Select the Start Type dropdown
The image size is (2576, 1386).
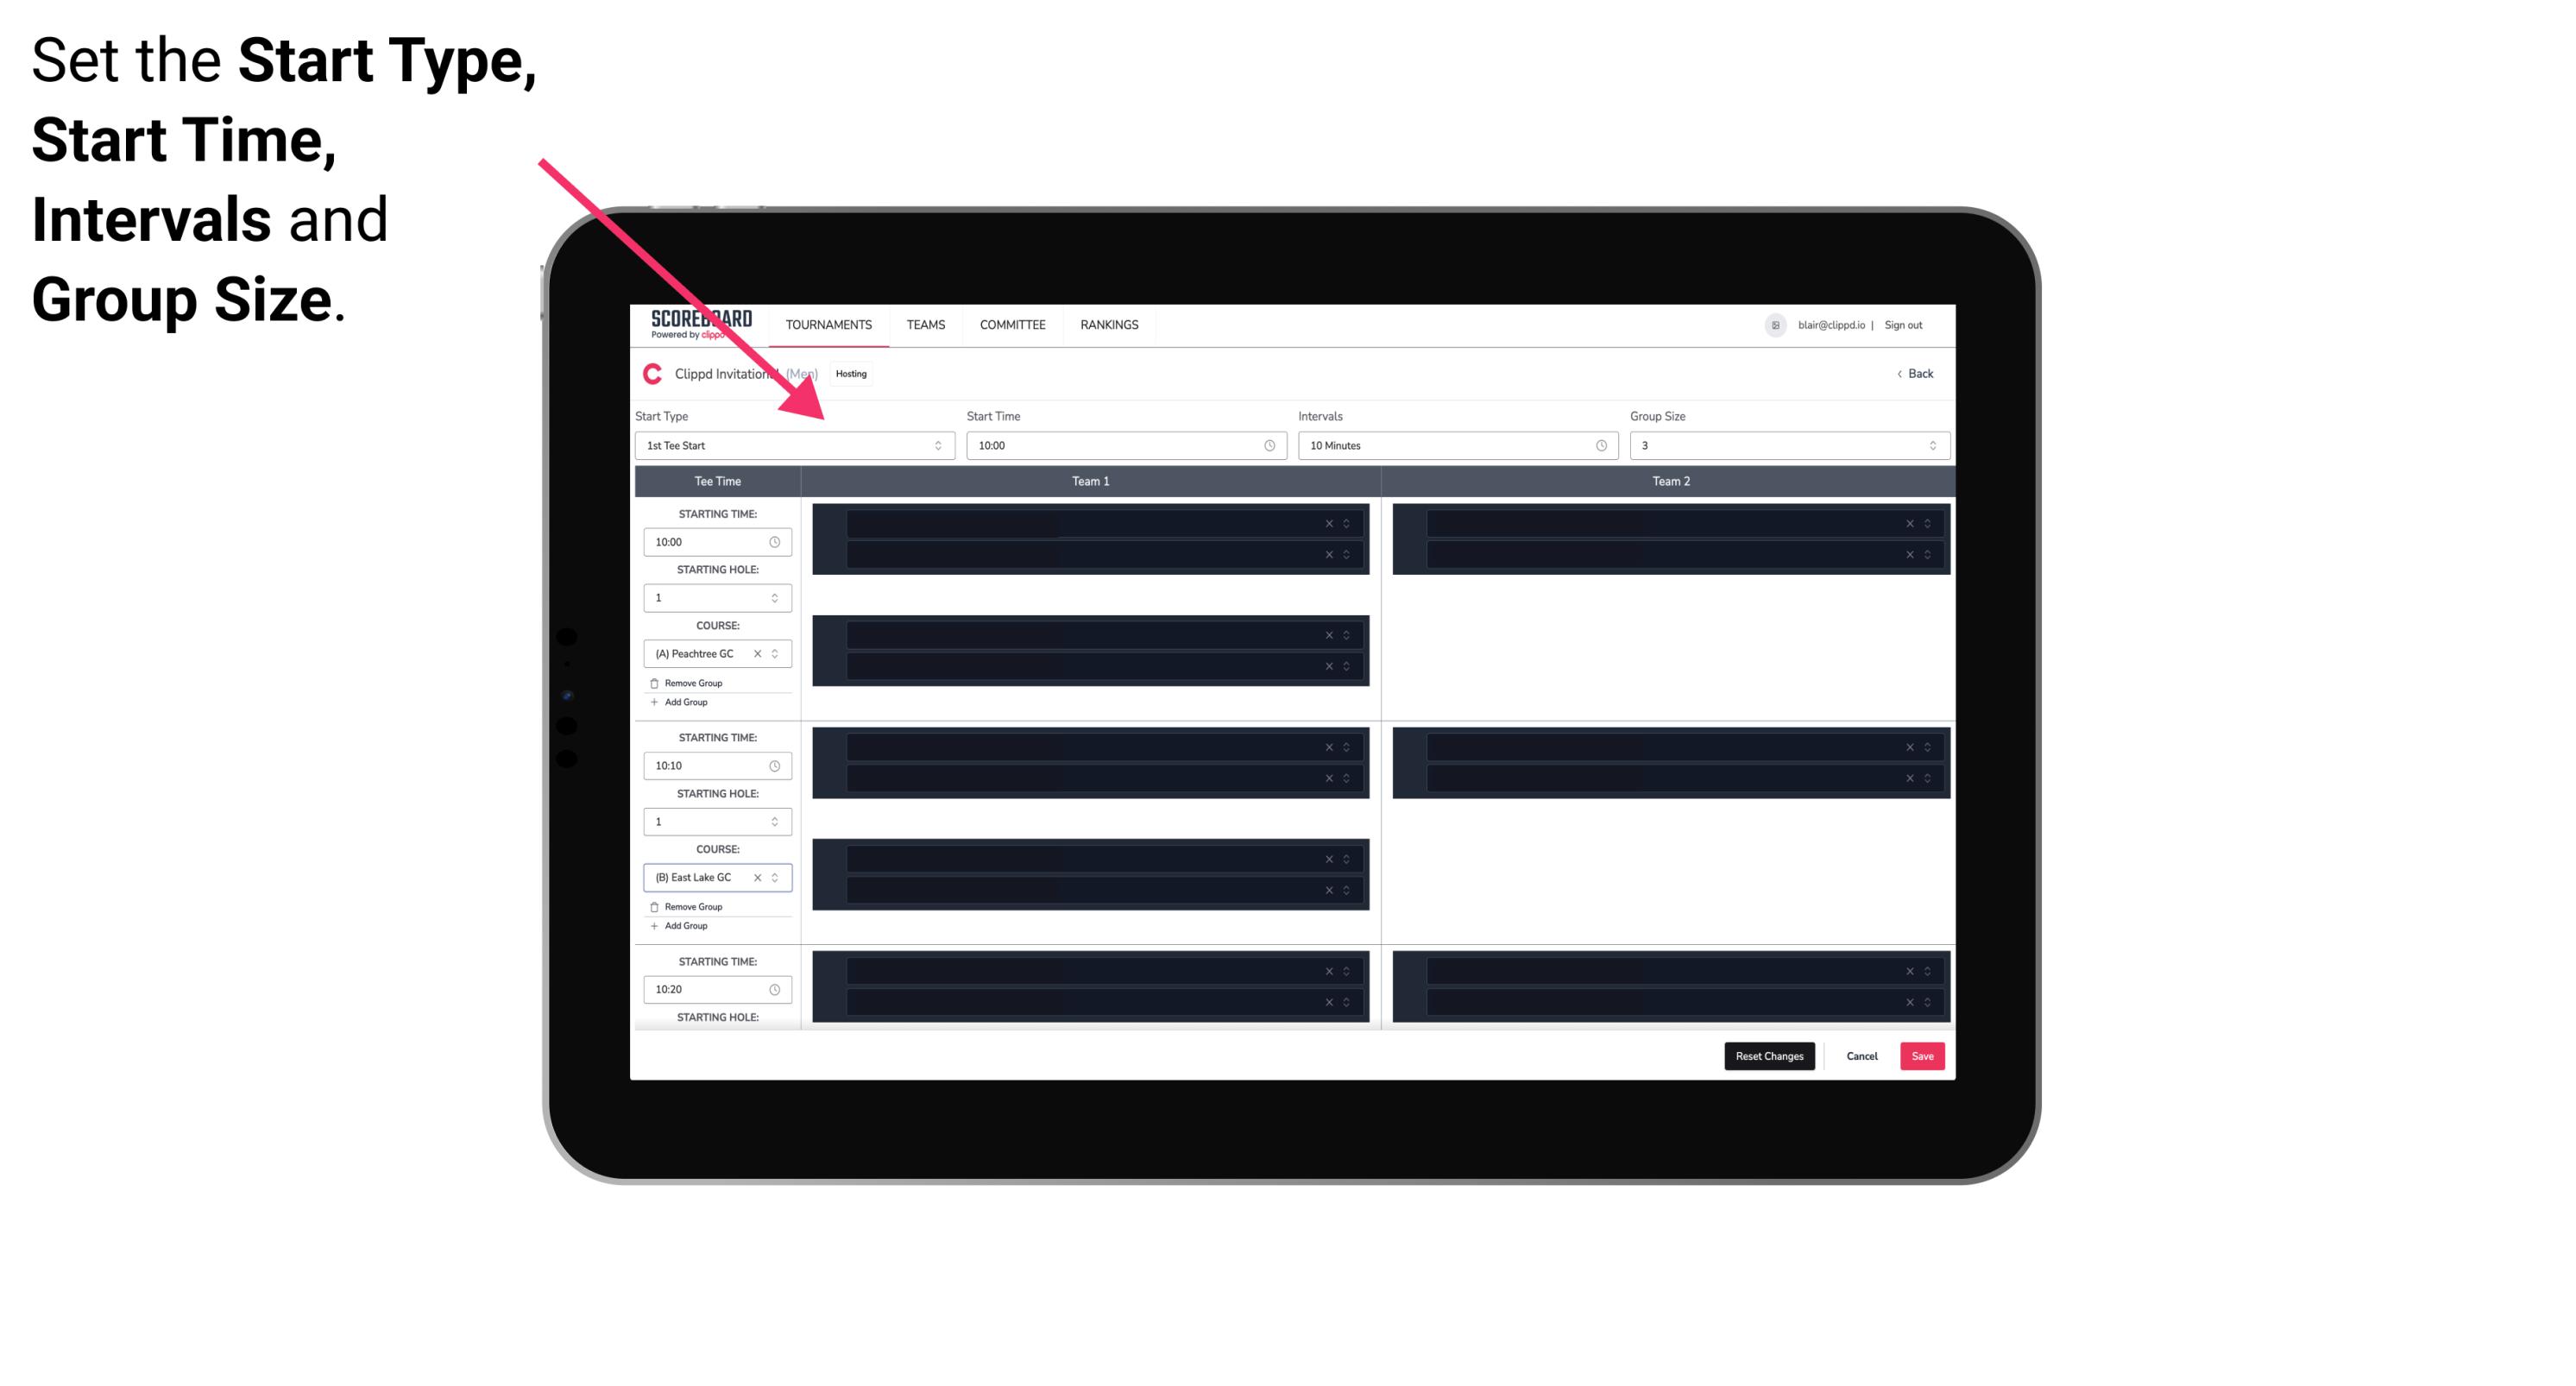point(791,445)
